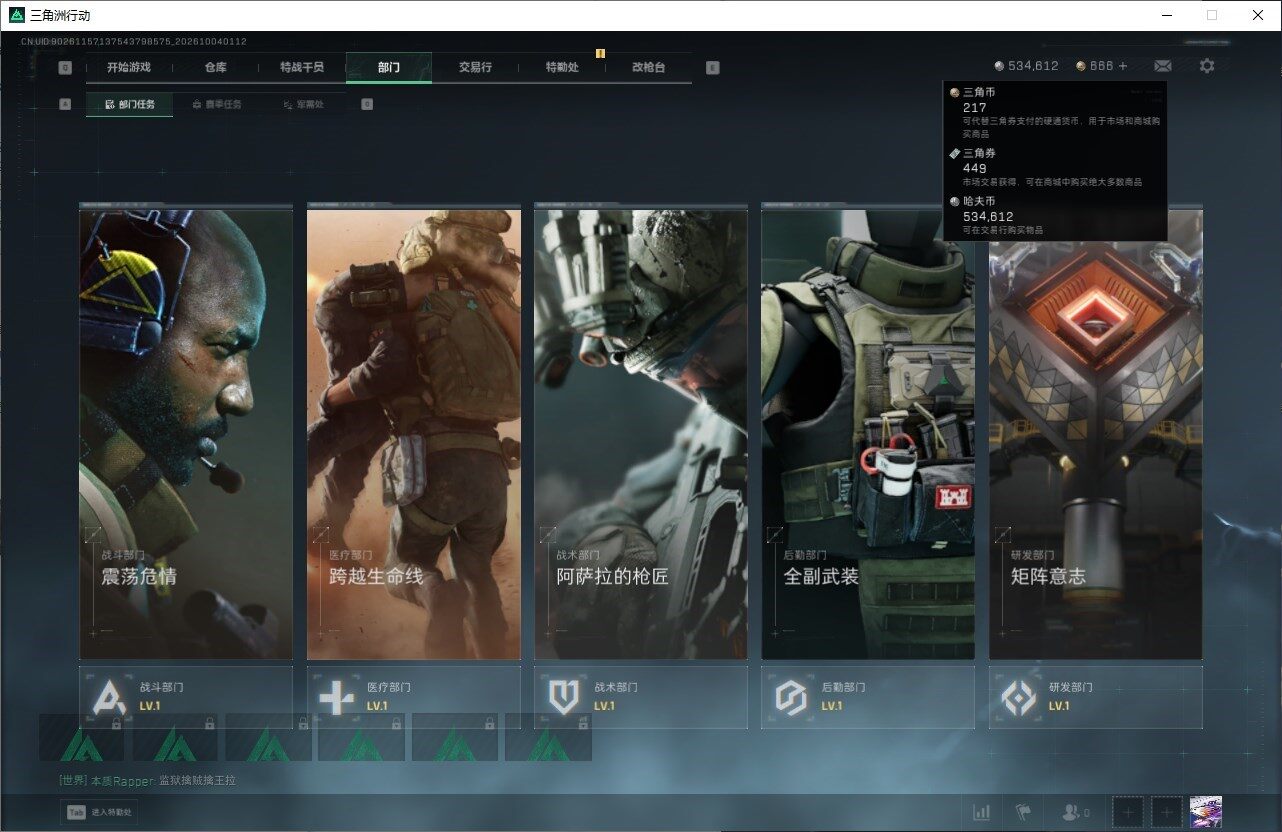Click the gold coin icon beside 666
This screenshot has width=1282, height=832.
click(1081, 66)
